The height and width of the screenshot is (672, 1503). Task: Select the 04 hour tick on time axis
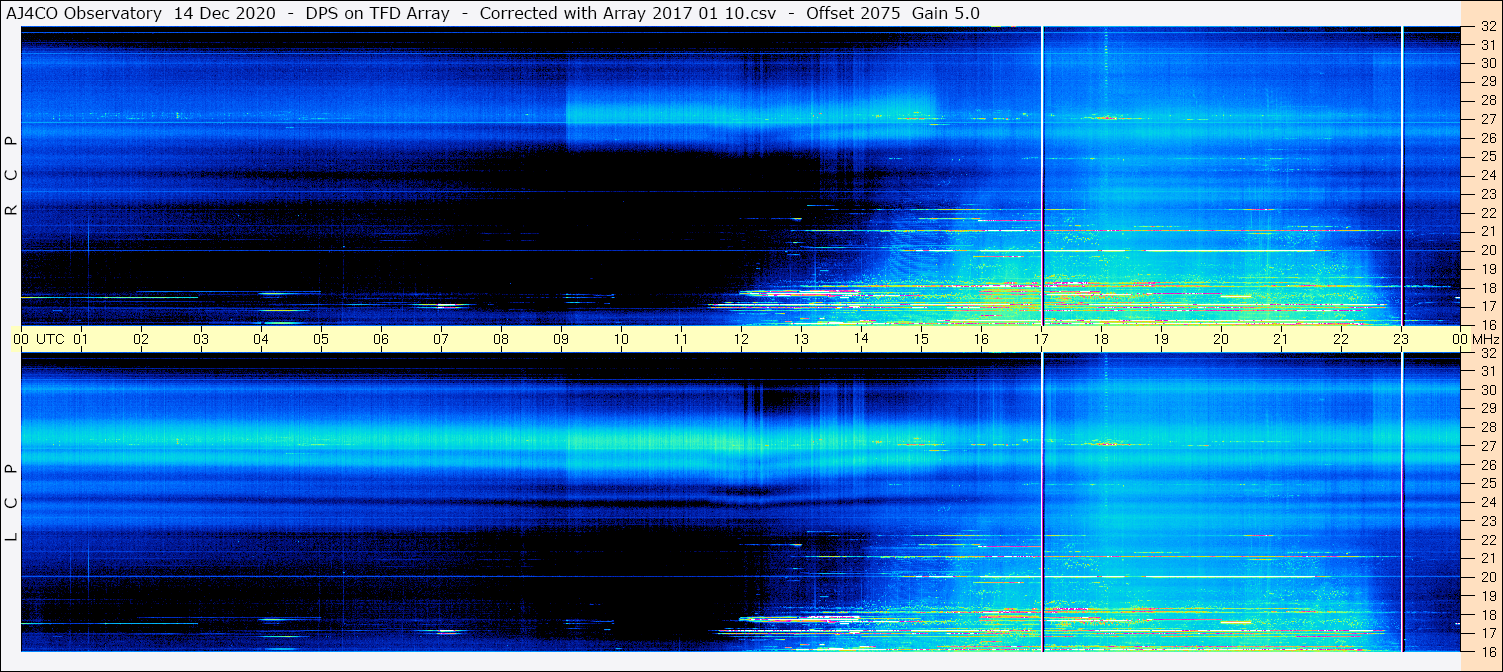[261, 339]
